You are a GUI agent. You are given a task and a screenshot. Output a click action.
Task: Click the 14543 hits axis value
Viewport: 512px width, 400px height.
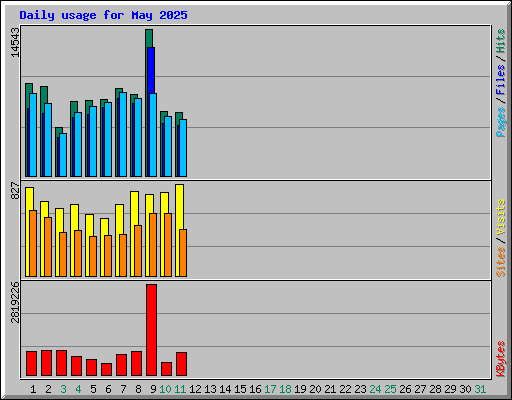[15, 42]
